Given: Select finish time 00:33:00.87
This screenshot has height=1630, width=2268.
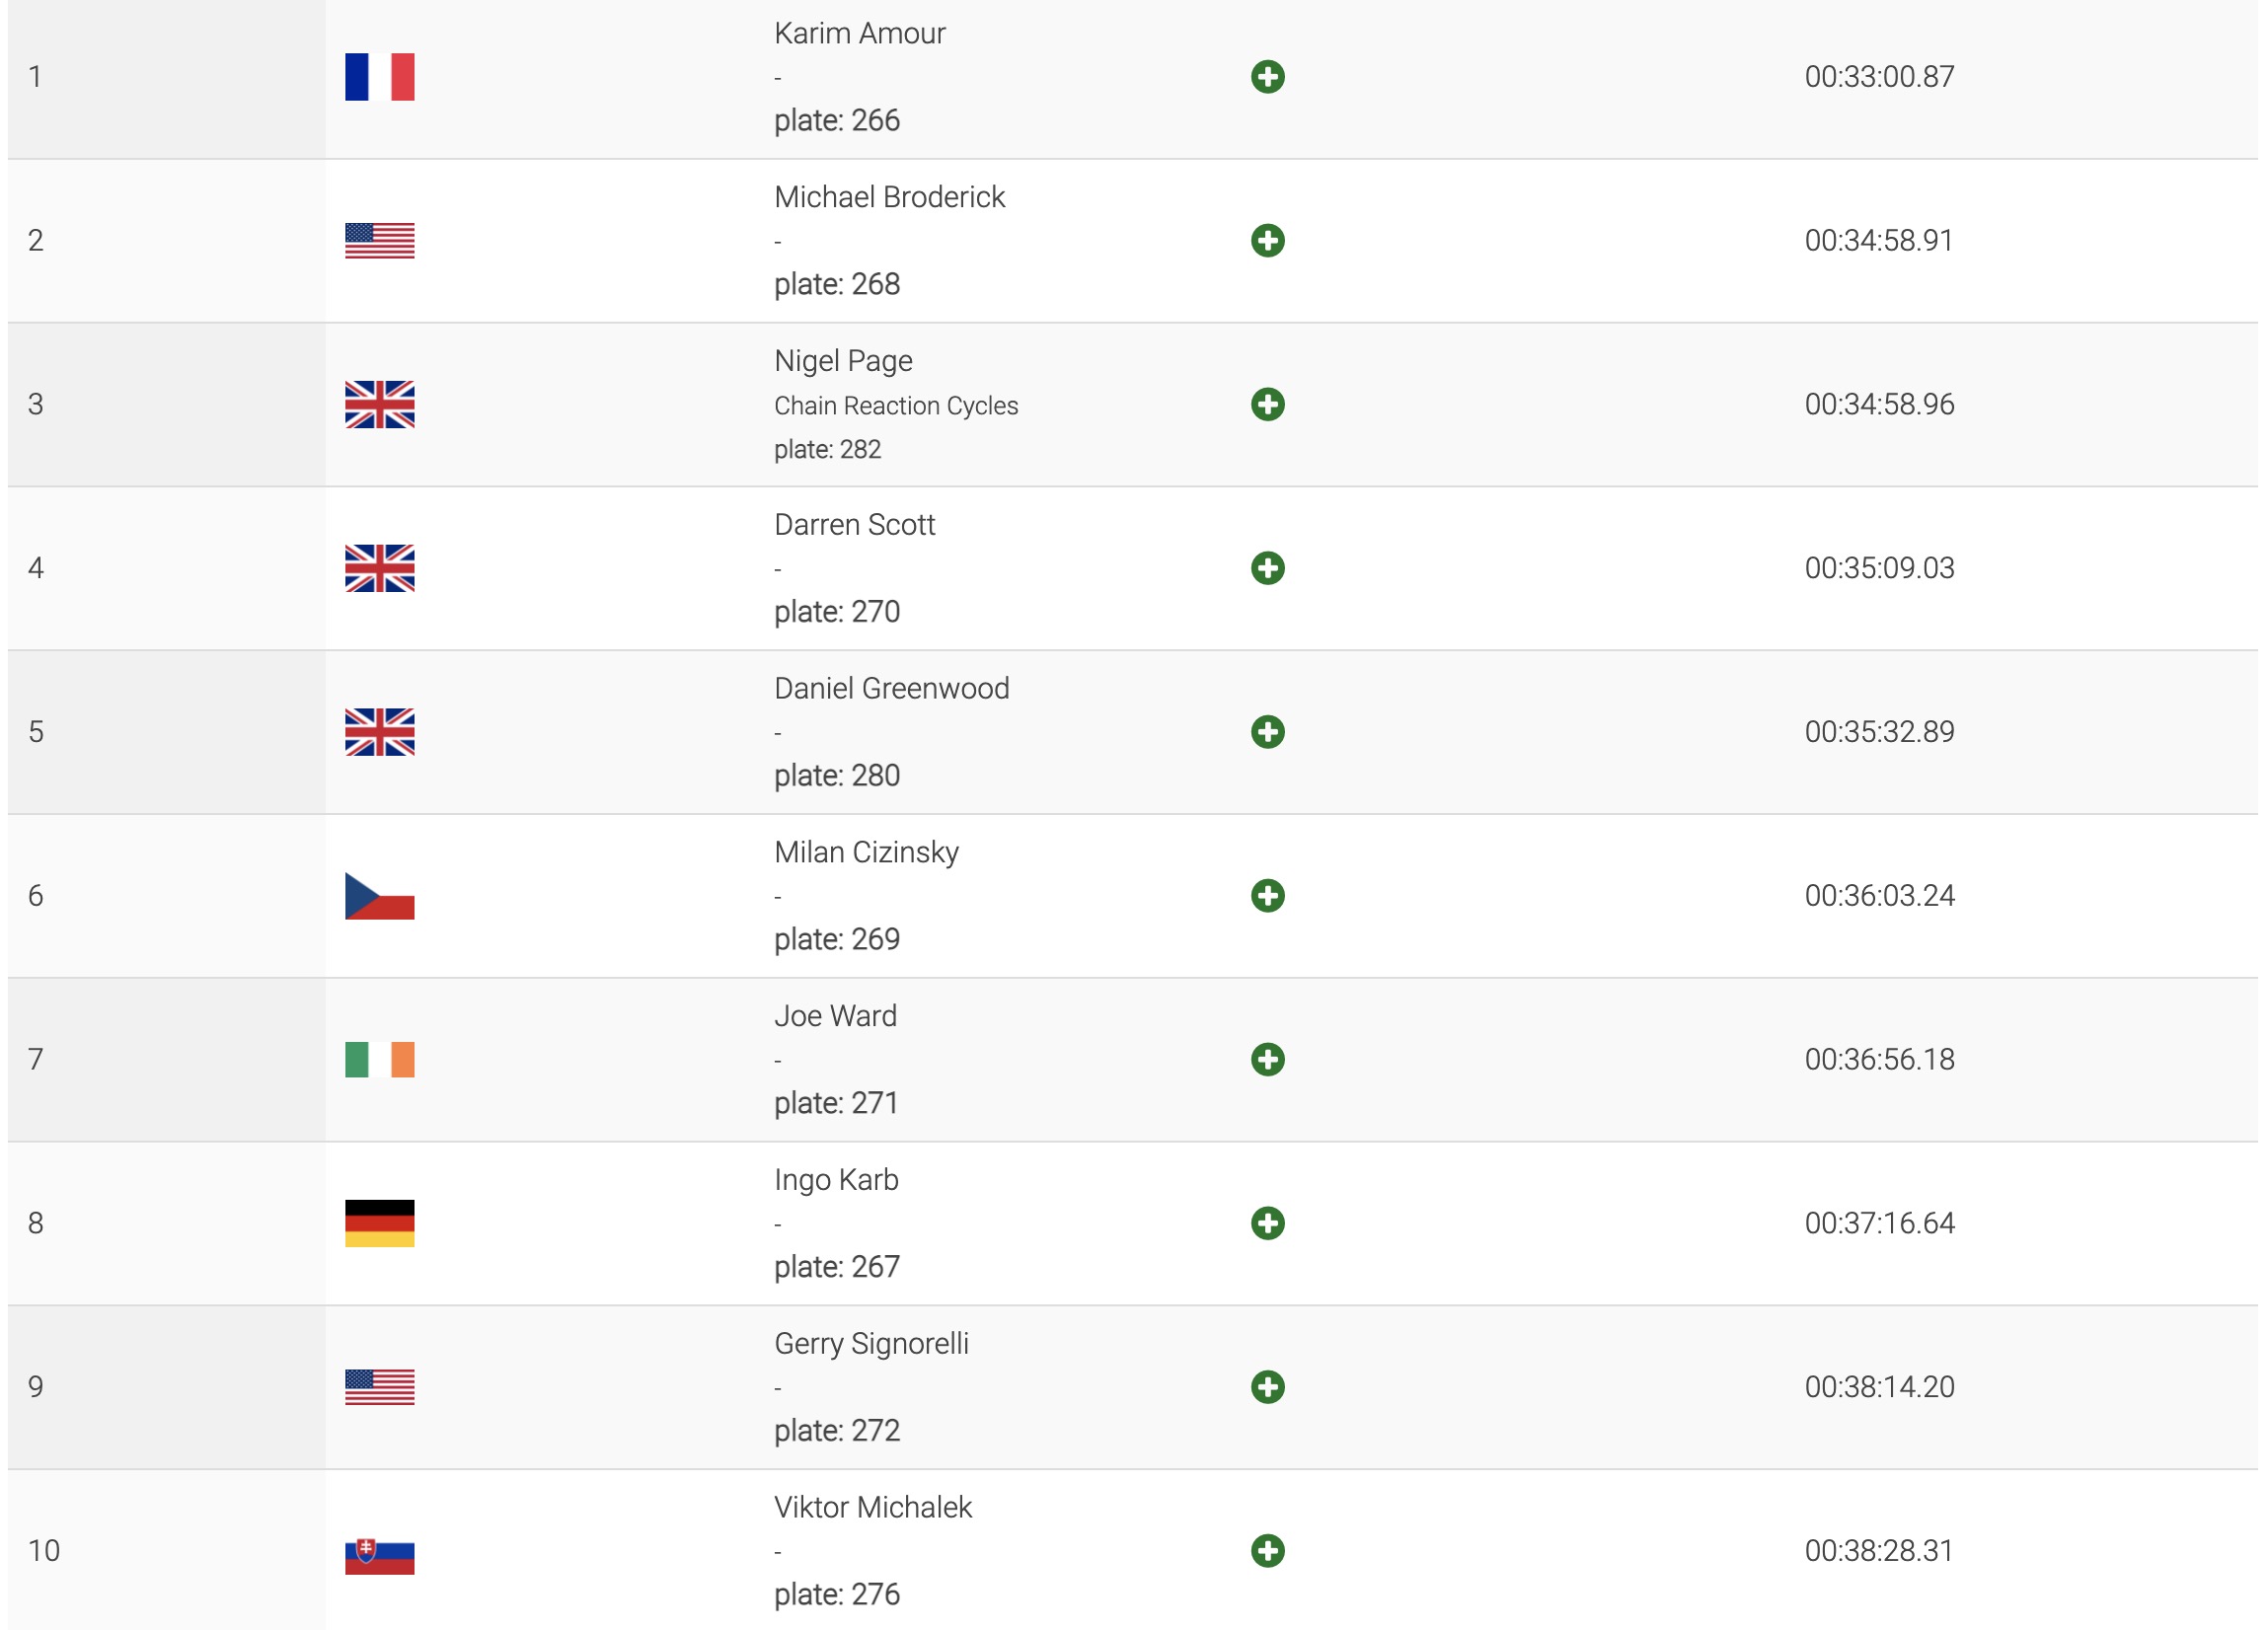Looking at the screenshot, I should [1879, 77].
